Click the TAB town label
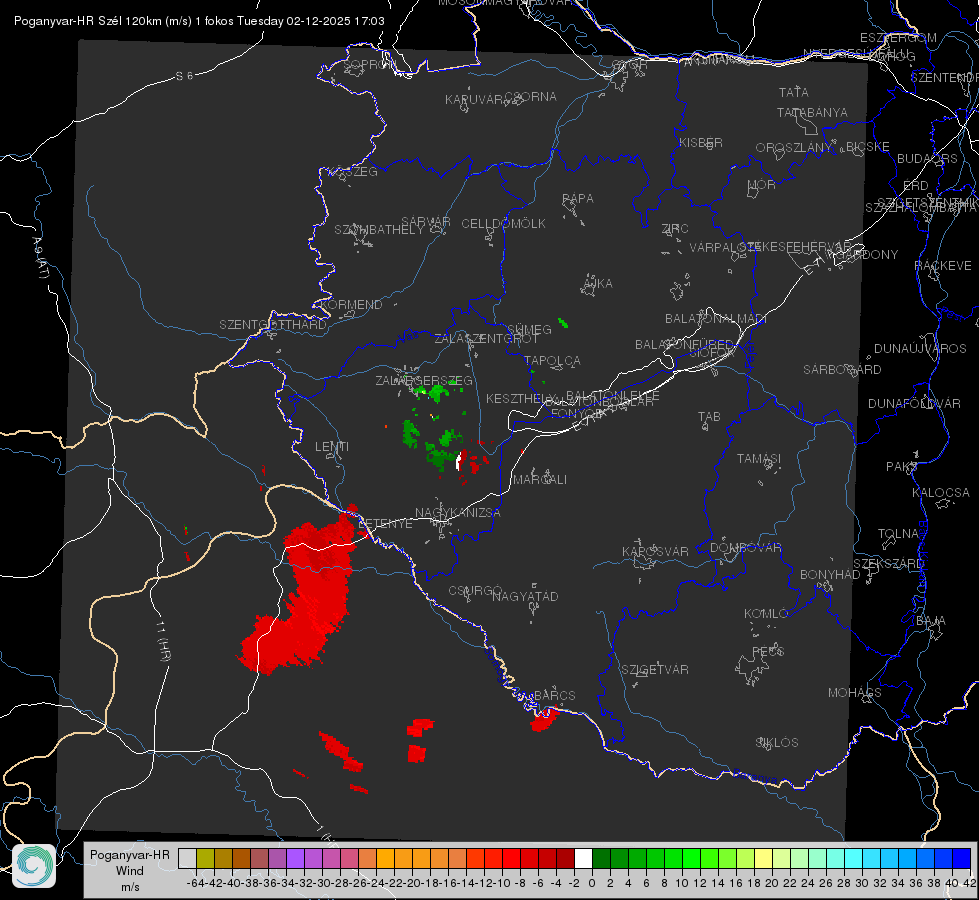 click(x=709, y=417)
